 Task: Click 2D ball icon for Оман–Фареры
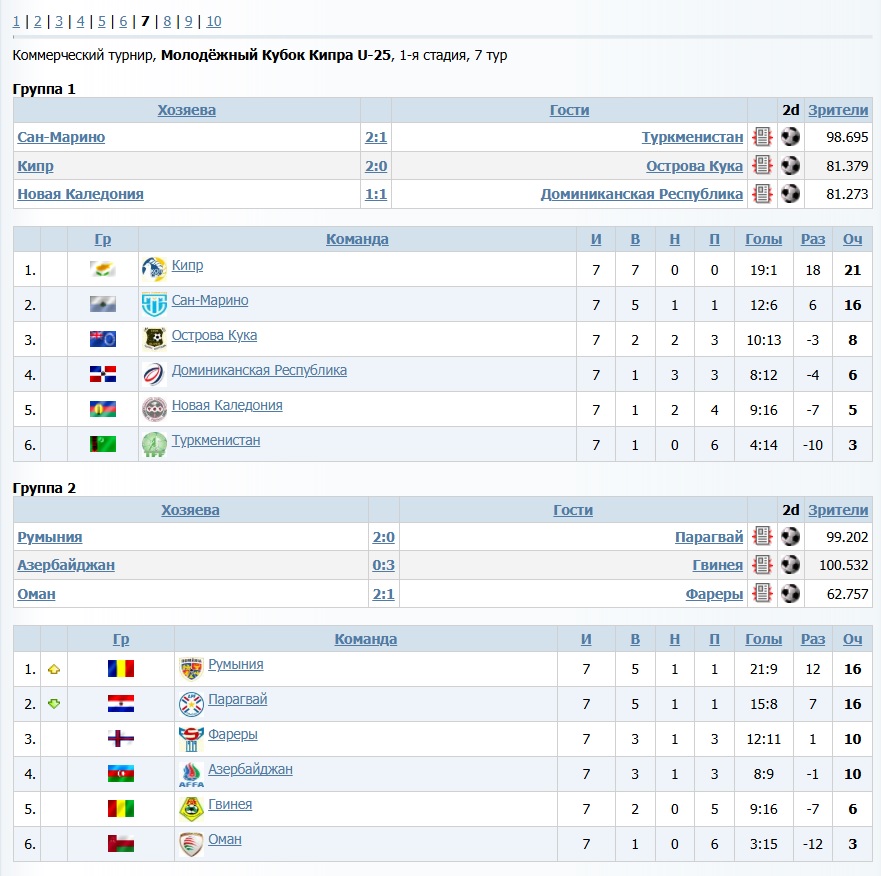(790, 593)
